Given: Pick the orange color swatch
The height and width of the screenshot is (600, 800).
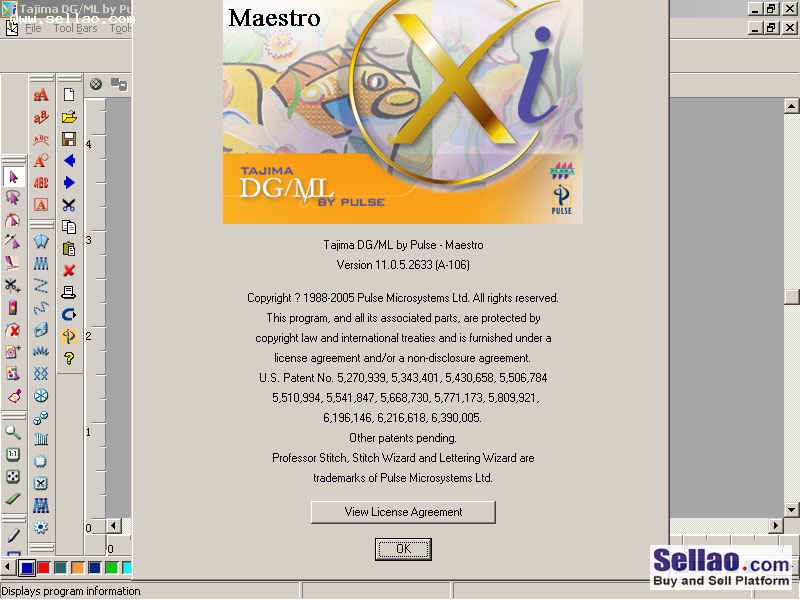Looking at the screenshot, I should click(78, 567).
